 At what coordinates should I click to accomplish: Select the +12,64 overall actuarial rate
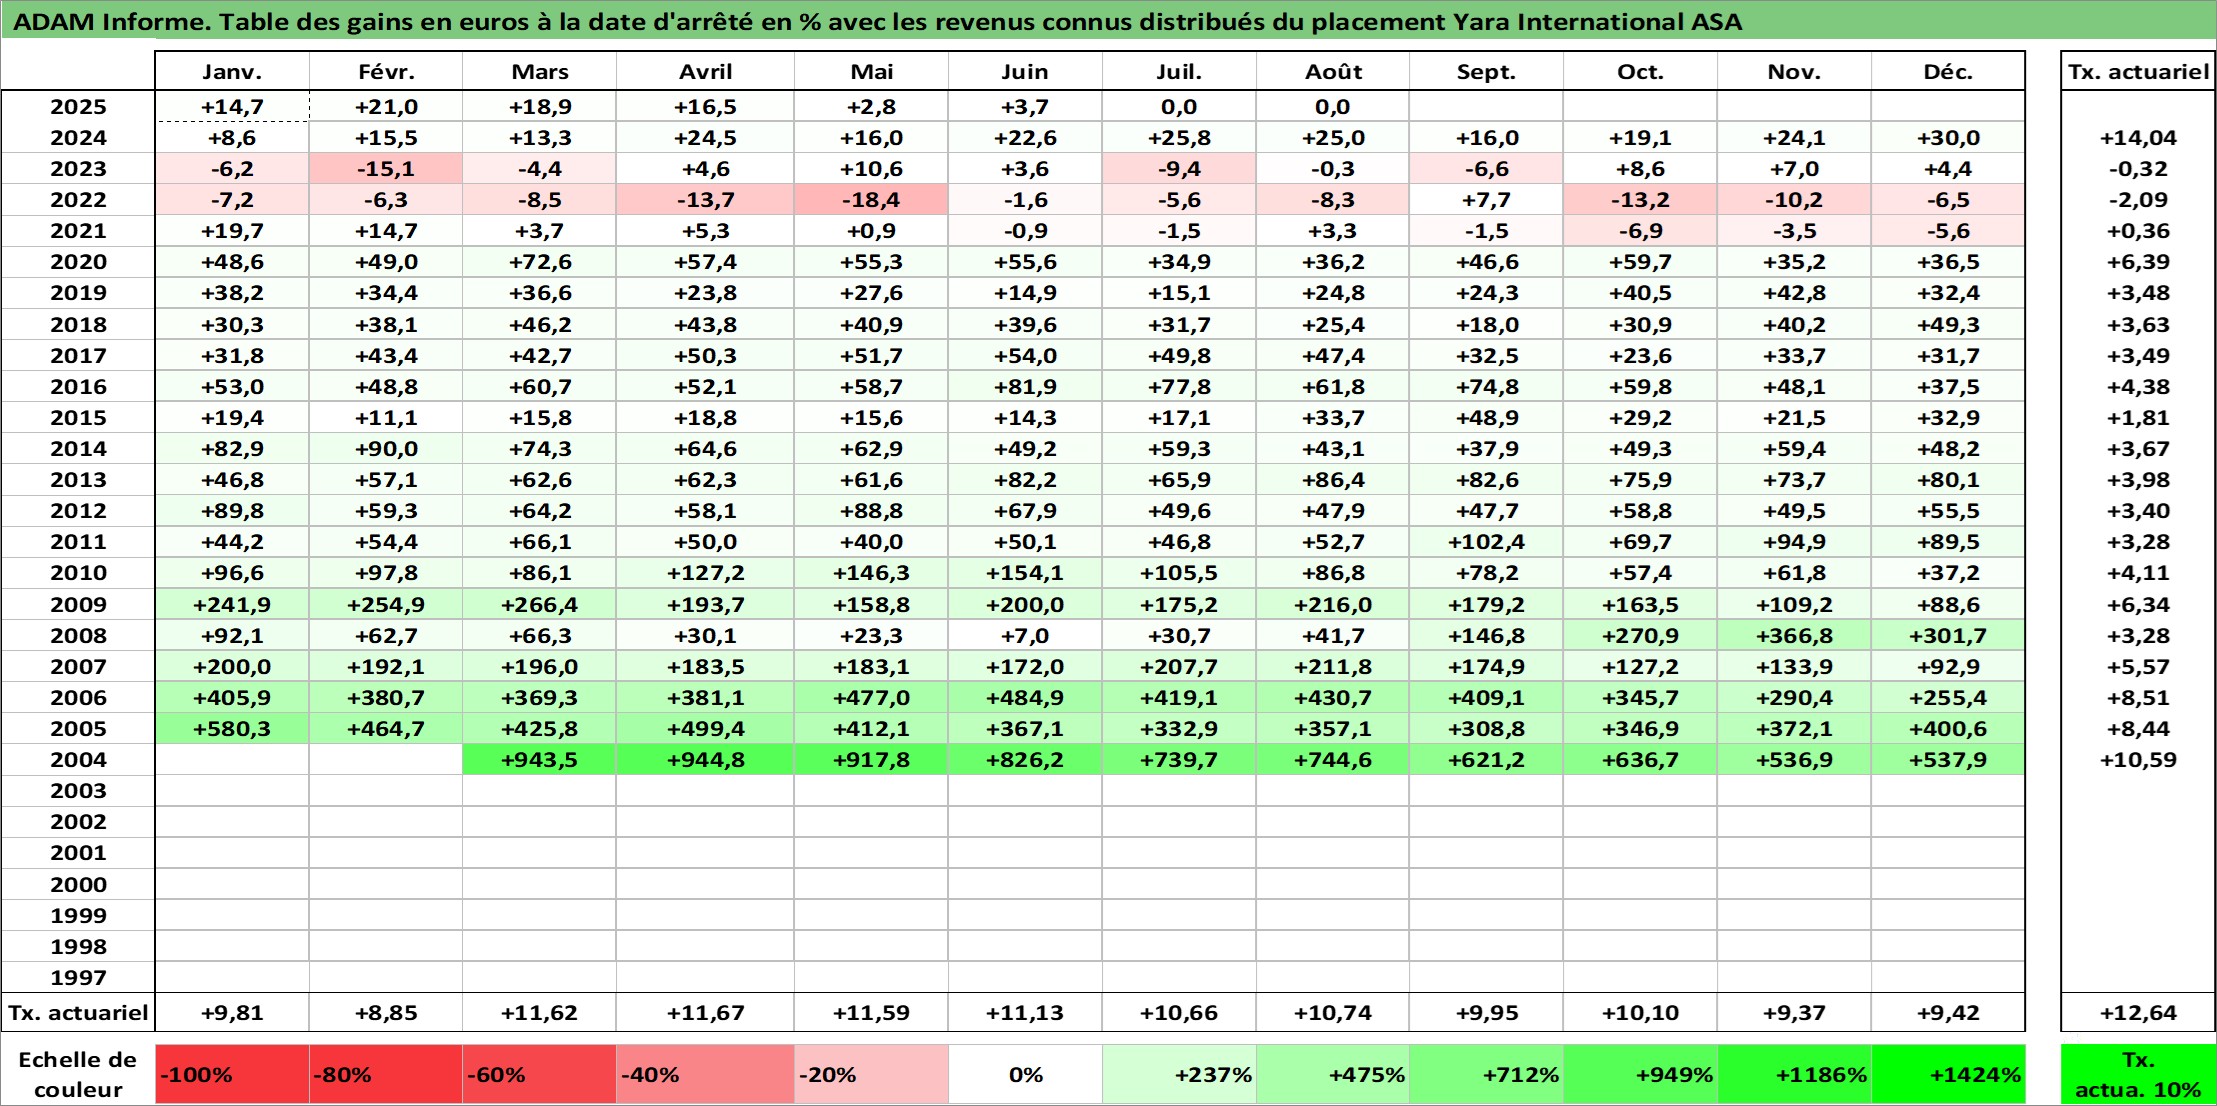2138,1013
